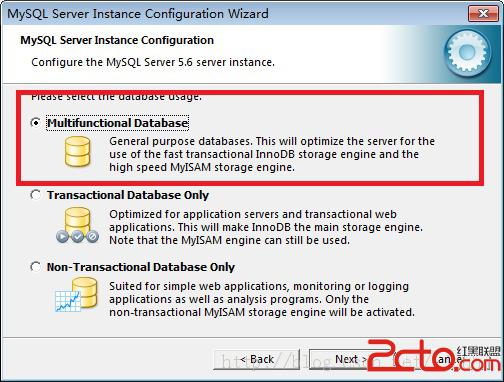This screenshot has width=504, height=382.
Task: Close the Configuration Wizard window with the X
Action: pos(483,14)
